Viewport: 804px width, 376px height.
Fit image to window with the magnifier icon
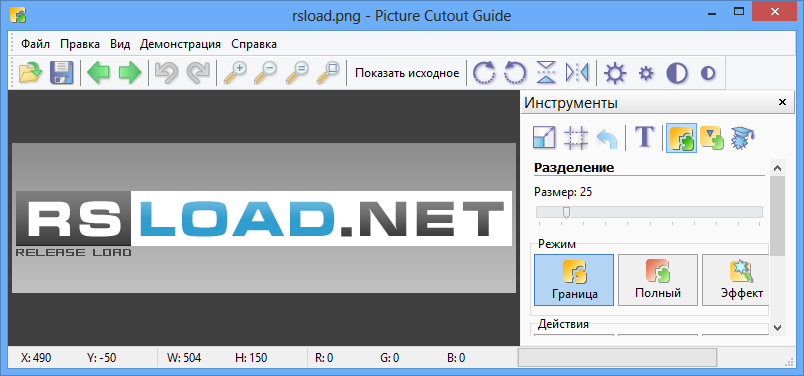[328, 73]
